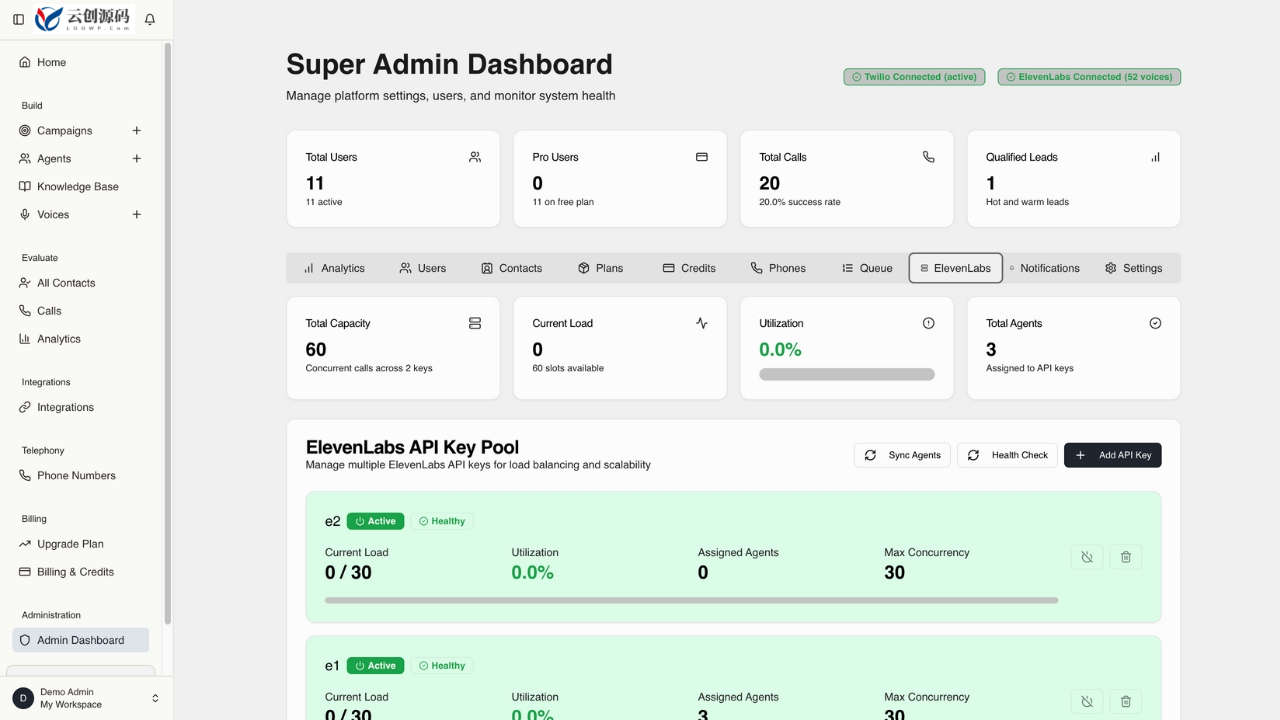
Task: Open the notifications bell icon
Action: (150, 19)
